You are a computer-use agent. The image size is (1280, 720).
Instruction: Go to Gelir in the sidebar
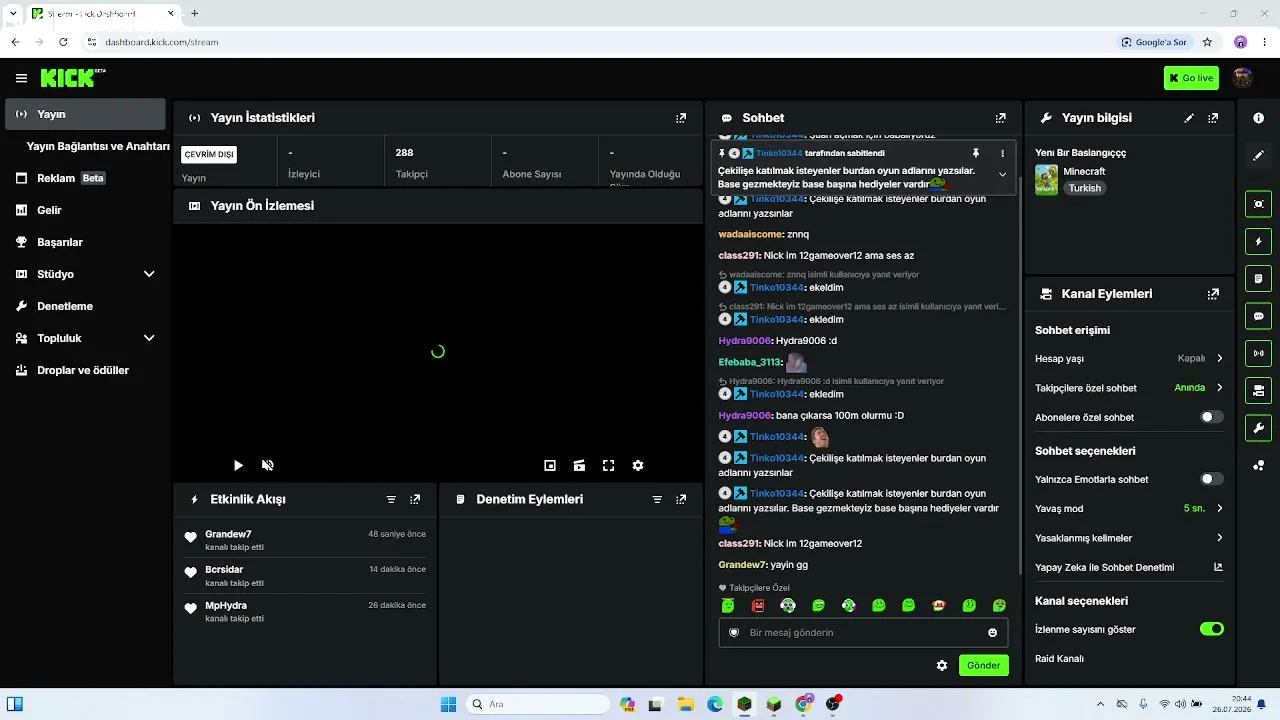click(85, 210)
